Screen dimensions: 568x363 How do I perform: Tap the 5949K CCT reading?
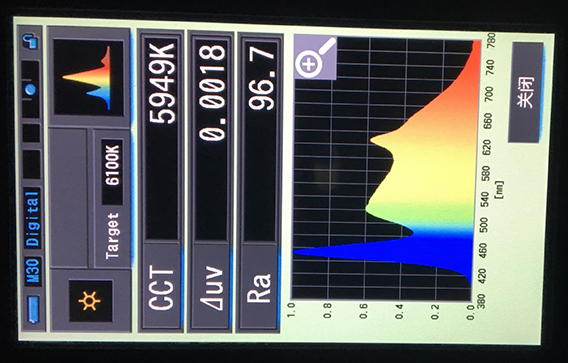(x=162, y=83)
